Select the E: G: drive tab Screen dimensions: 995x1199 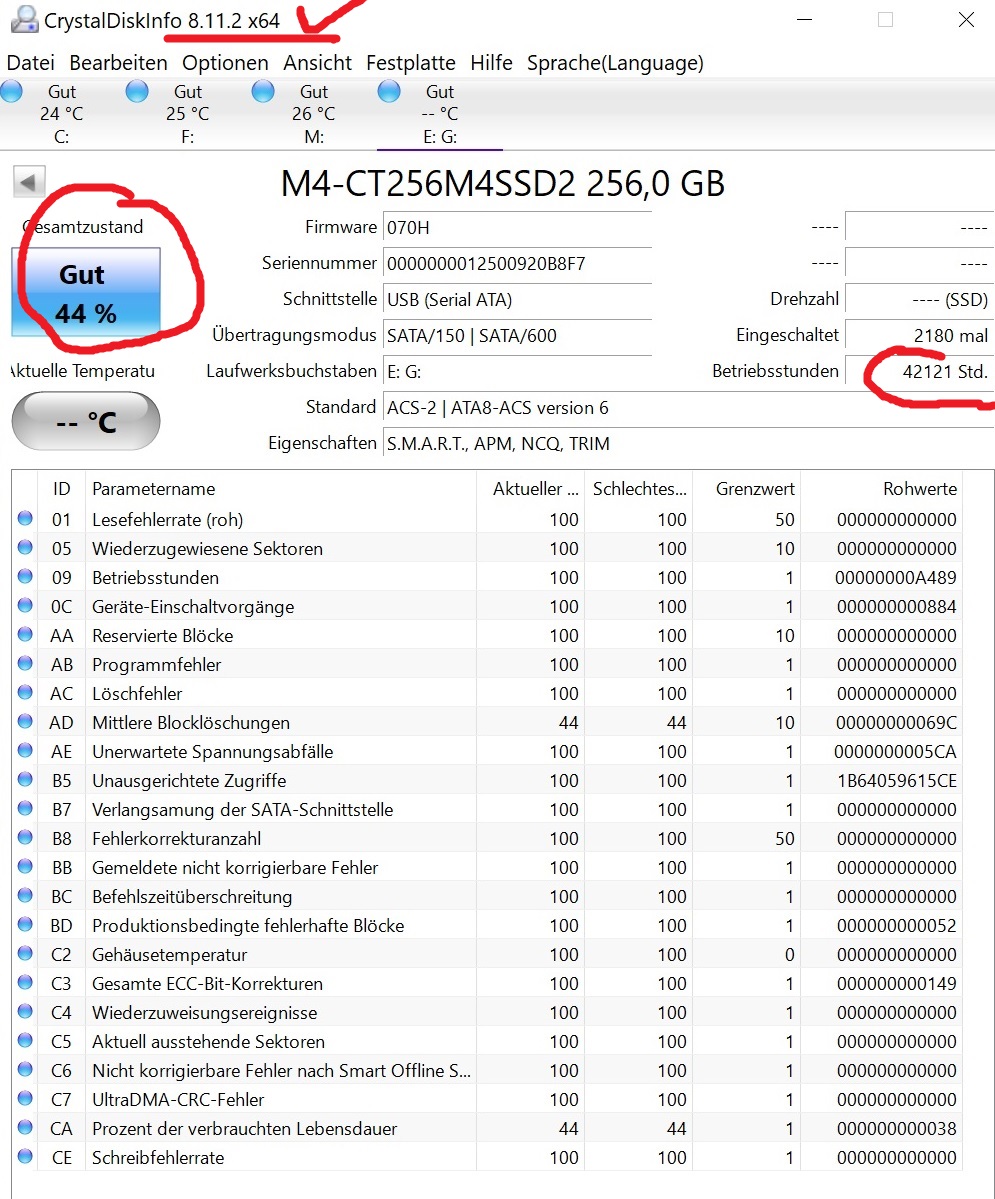[x=440, y=113]
